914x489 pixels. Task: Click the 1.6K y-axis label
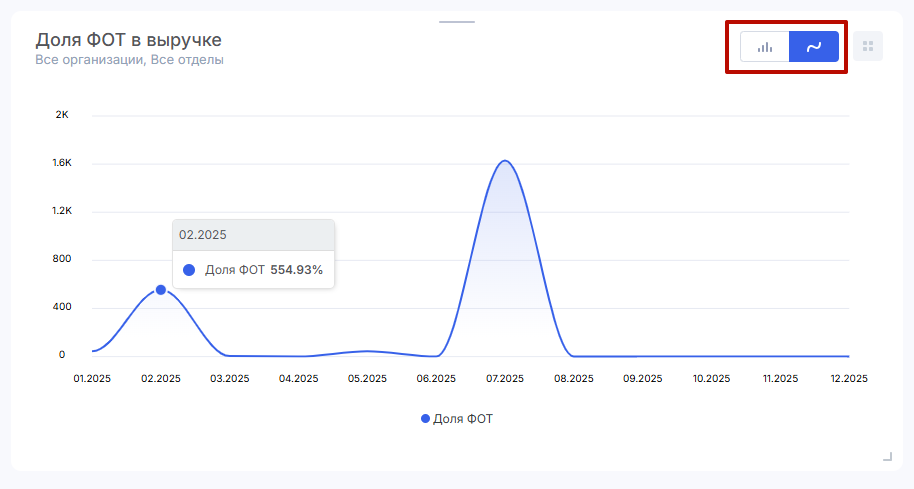pos(62,163)
